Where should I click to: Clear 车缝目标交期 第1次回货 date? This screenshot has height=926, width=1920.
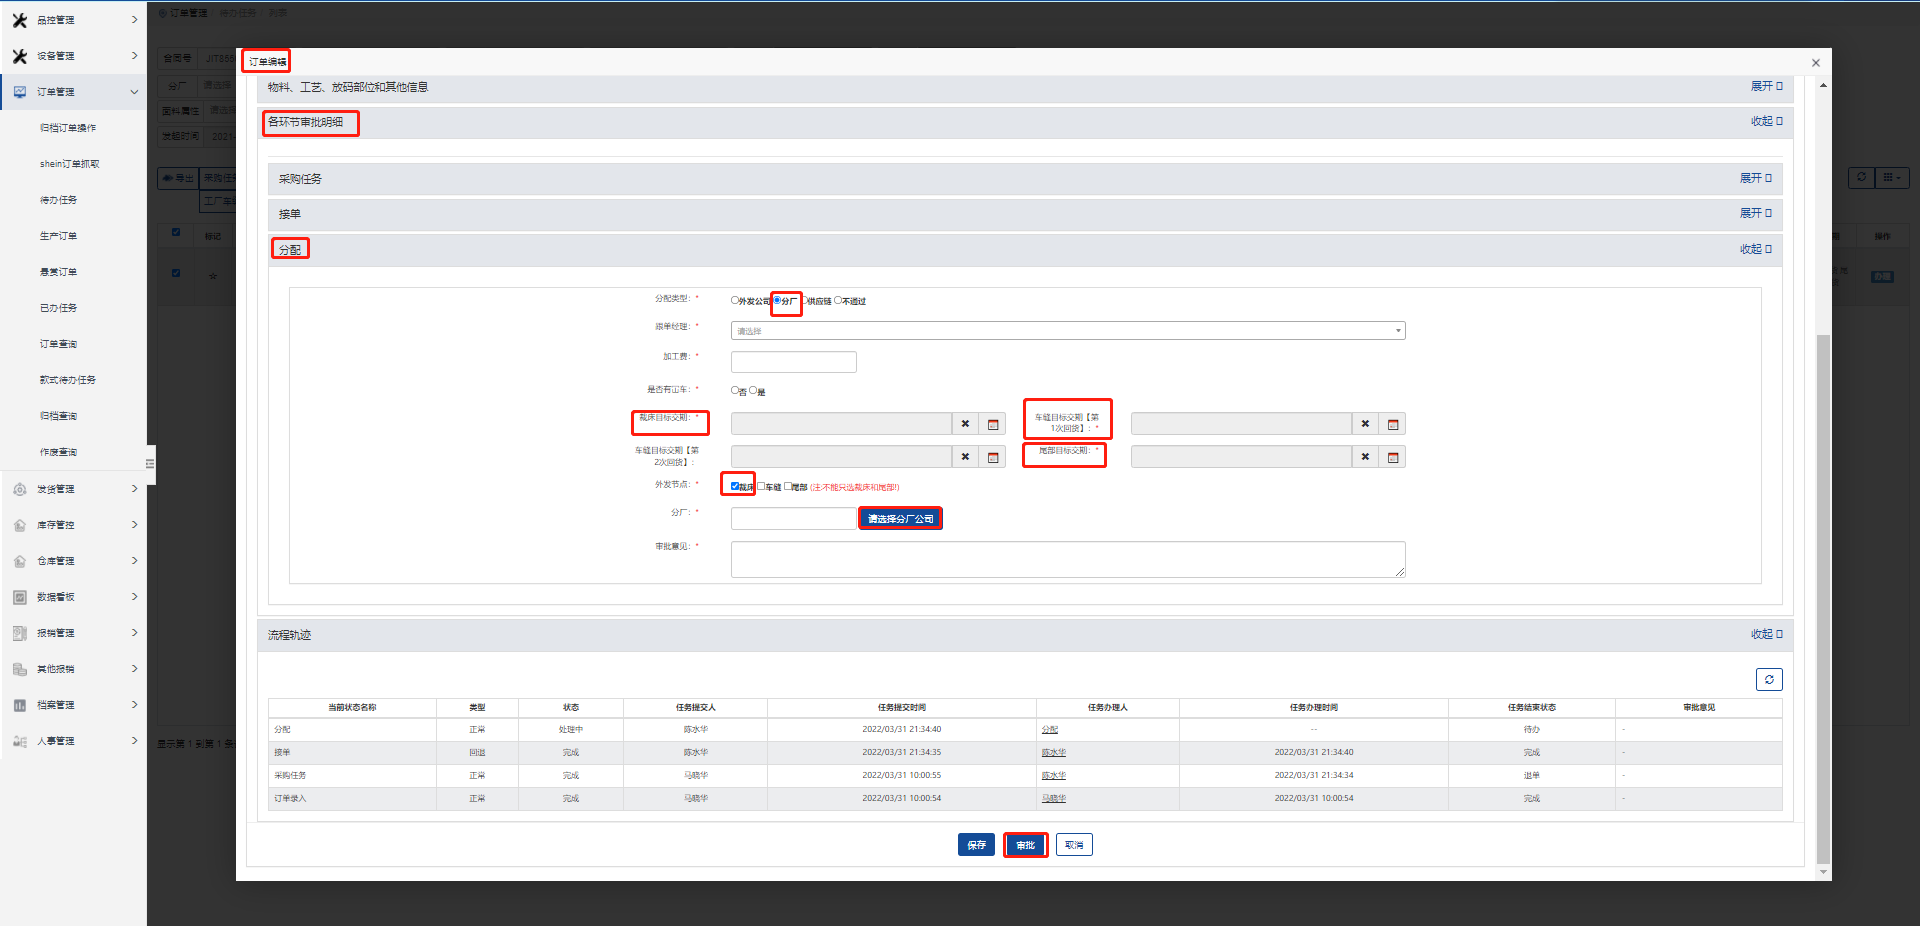tap(1365, 425)
